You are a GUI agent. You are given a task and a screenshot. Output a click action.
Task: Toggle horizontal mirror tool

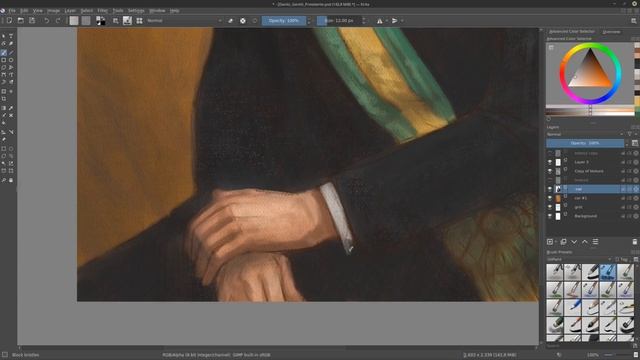[380, 20]
